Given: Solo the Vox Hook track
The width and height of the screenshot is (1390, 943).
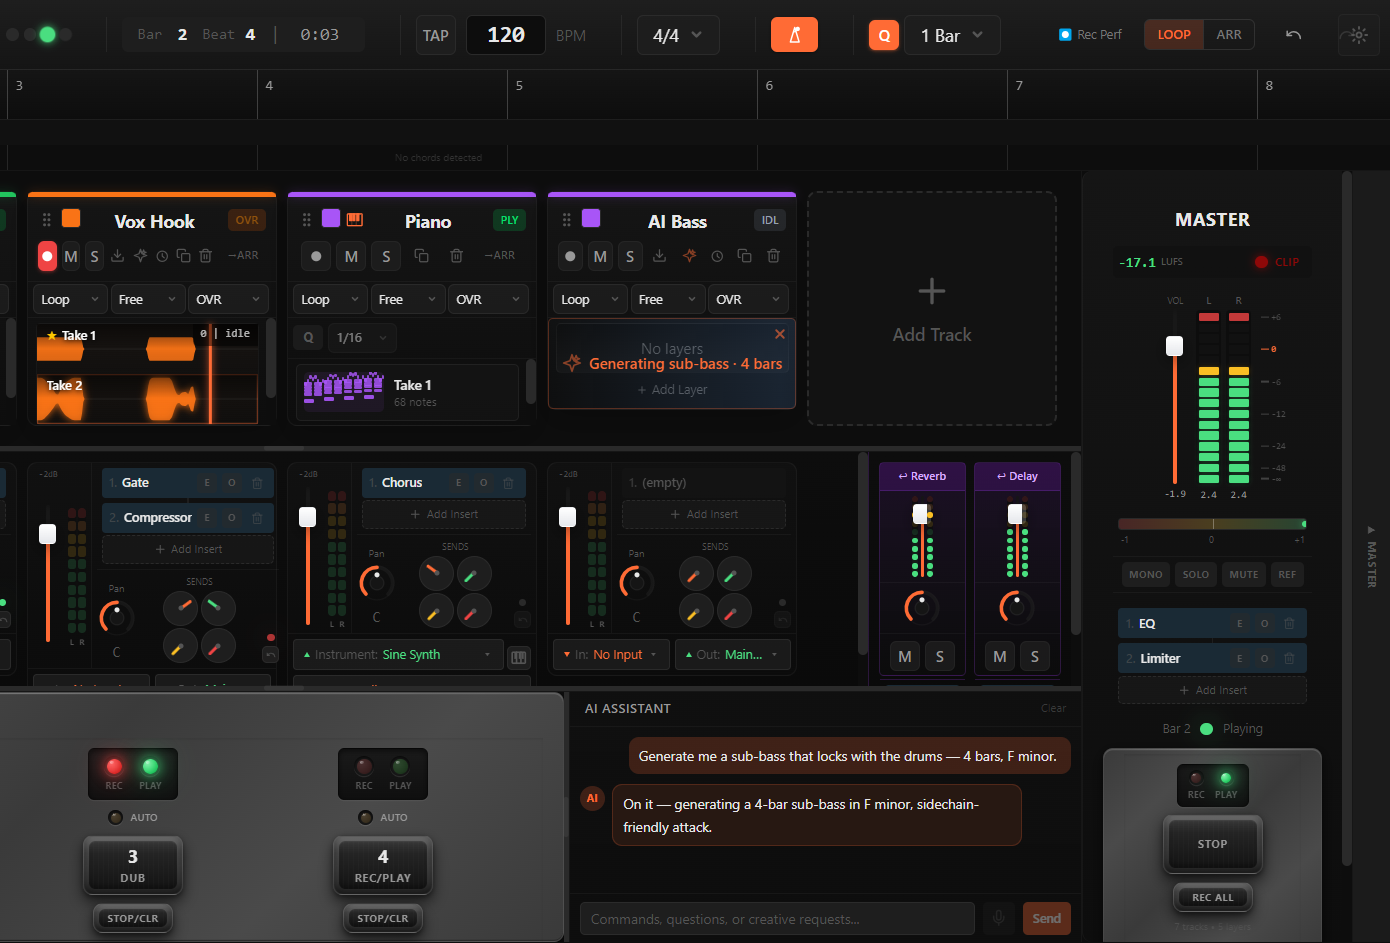Looking at the screenshot, I should (94, 256).
